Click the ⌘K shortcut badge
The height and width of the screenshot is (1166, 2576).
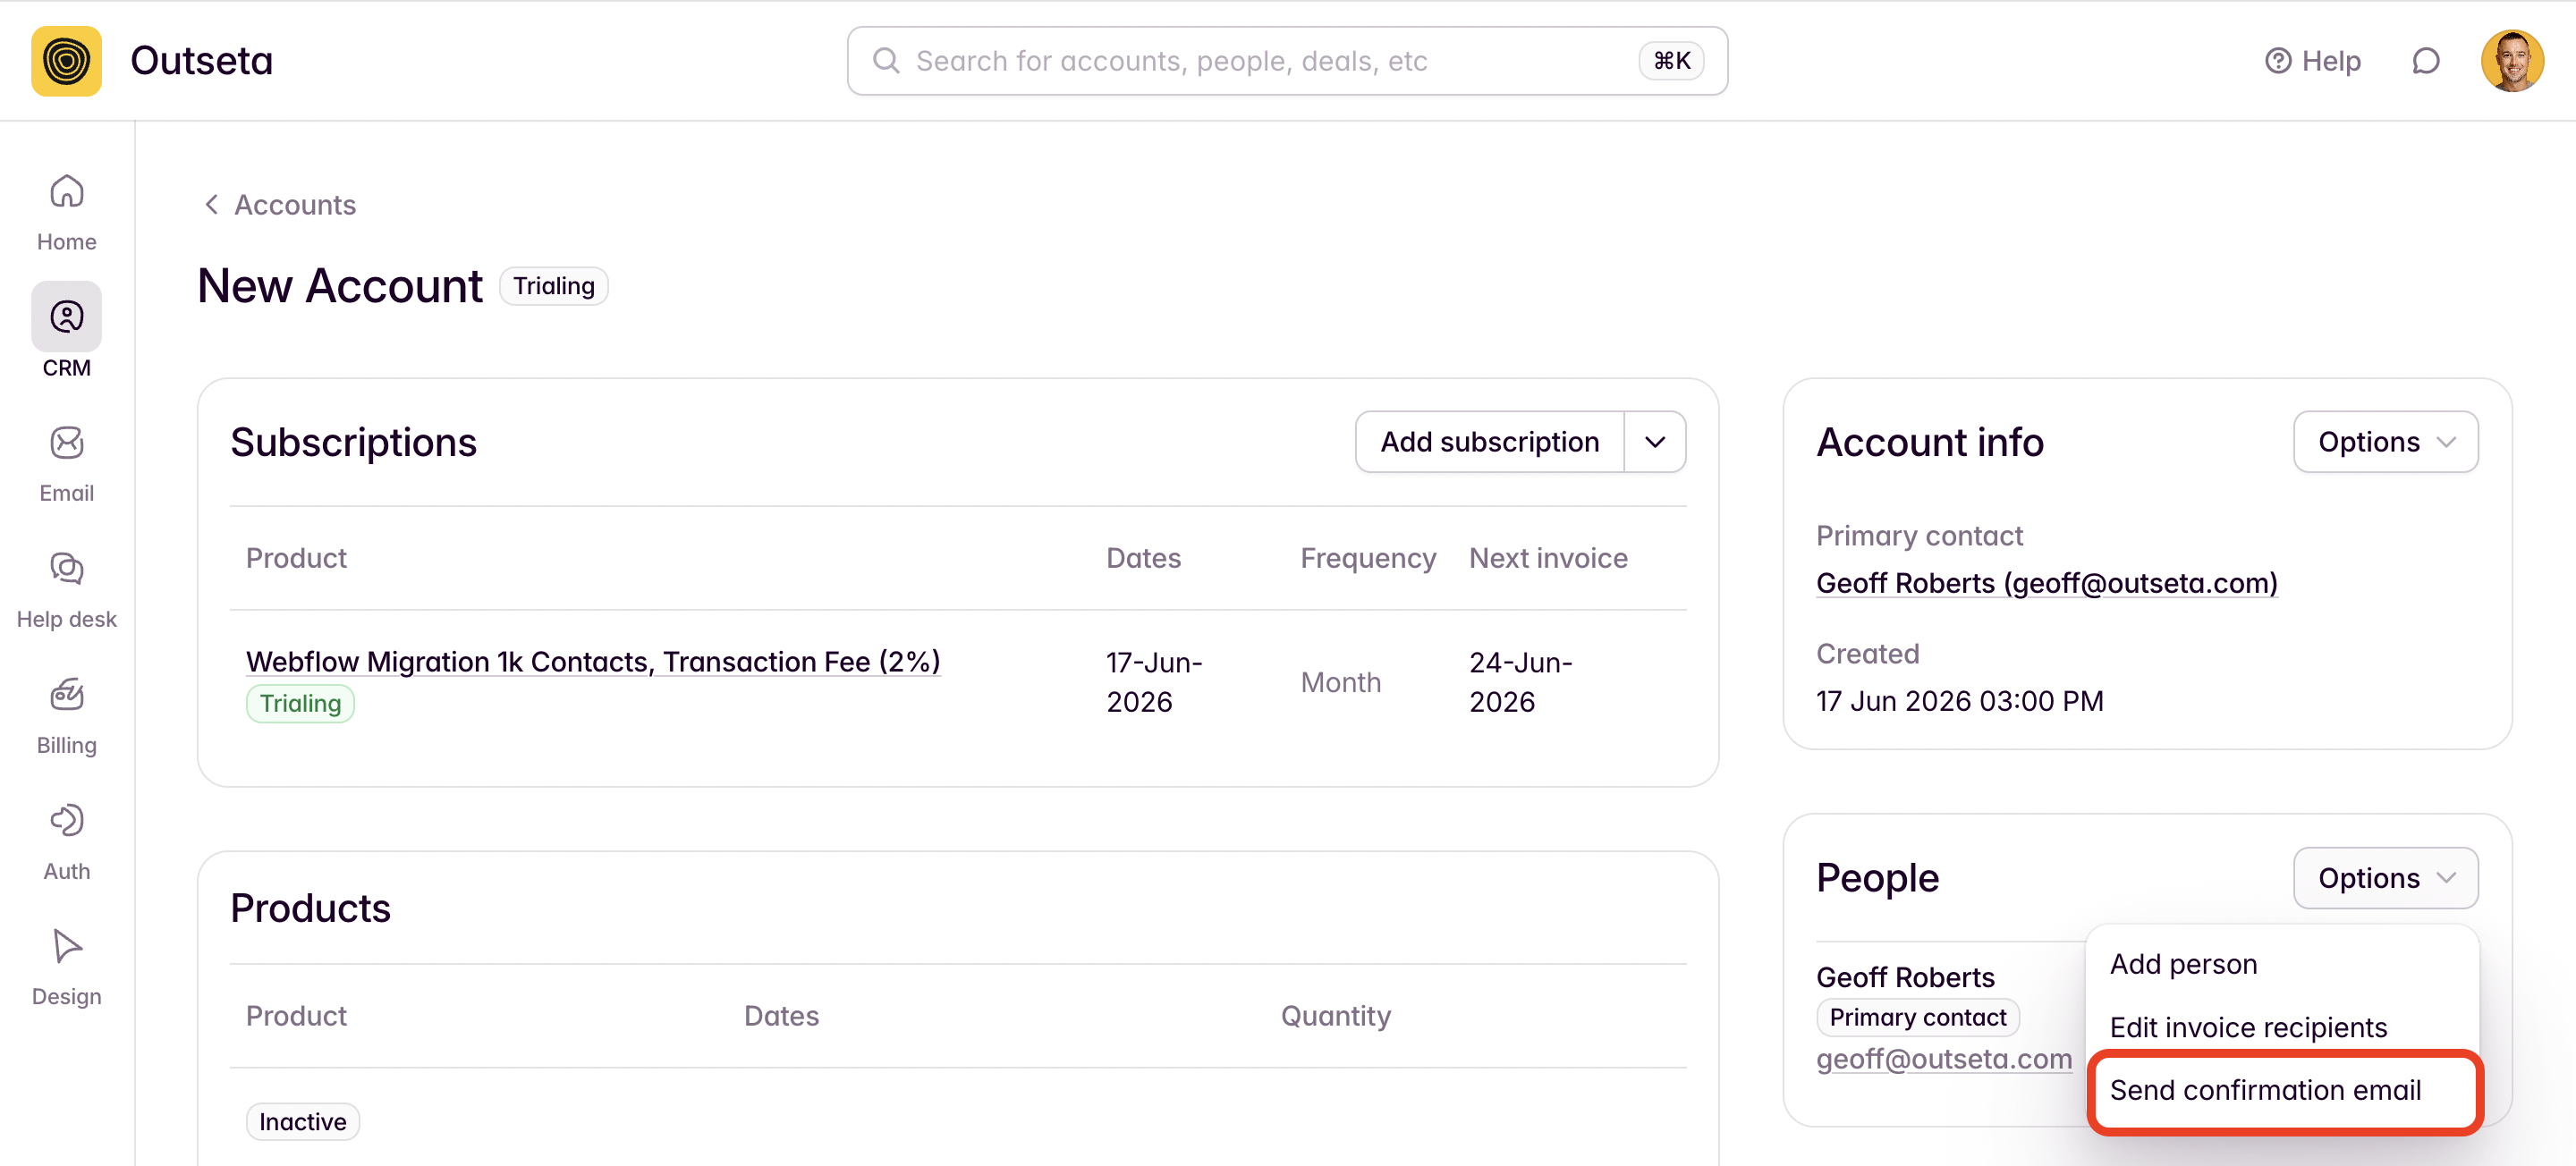click(1671, 61)
